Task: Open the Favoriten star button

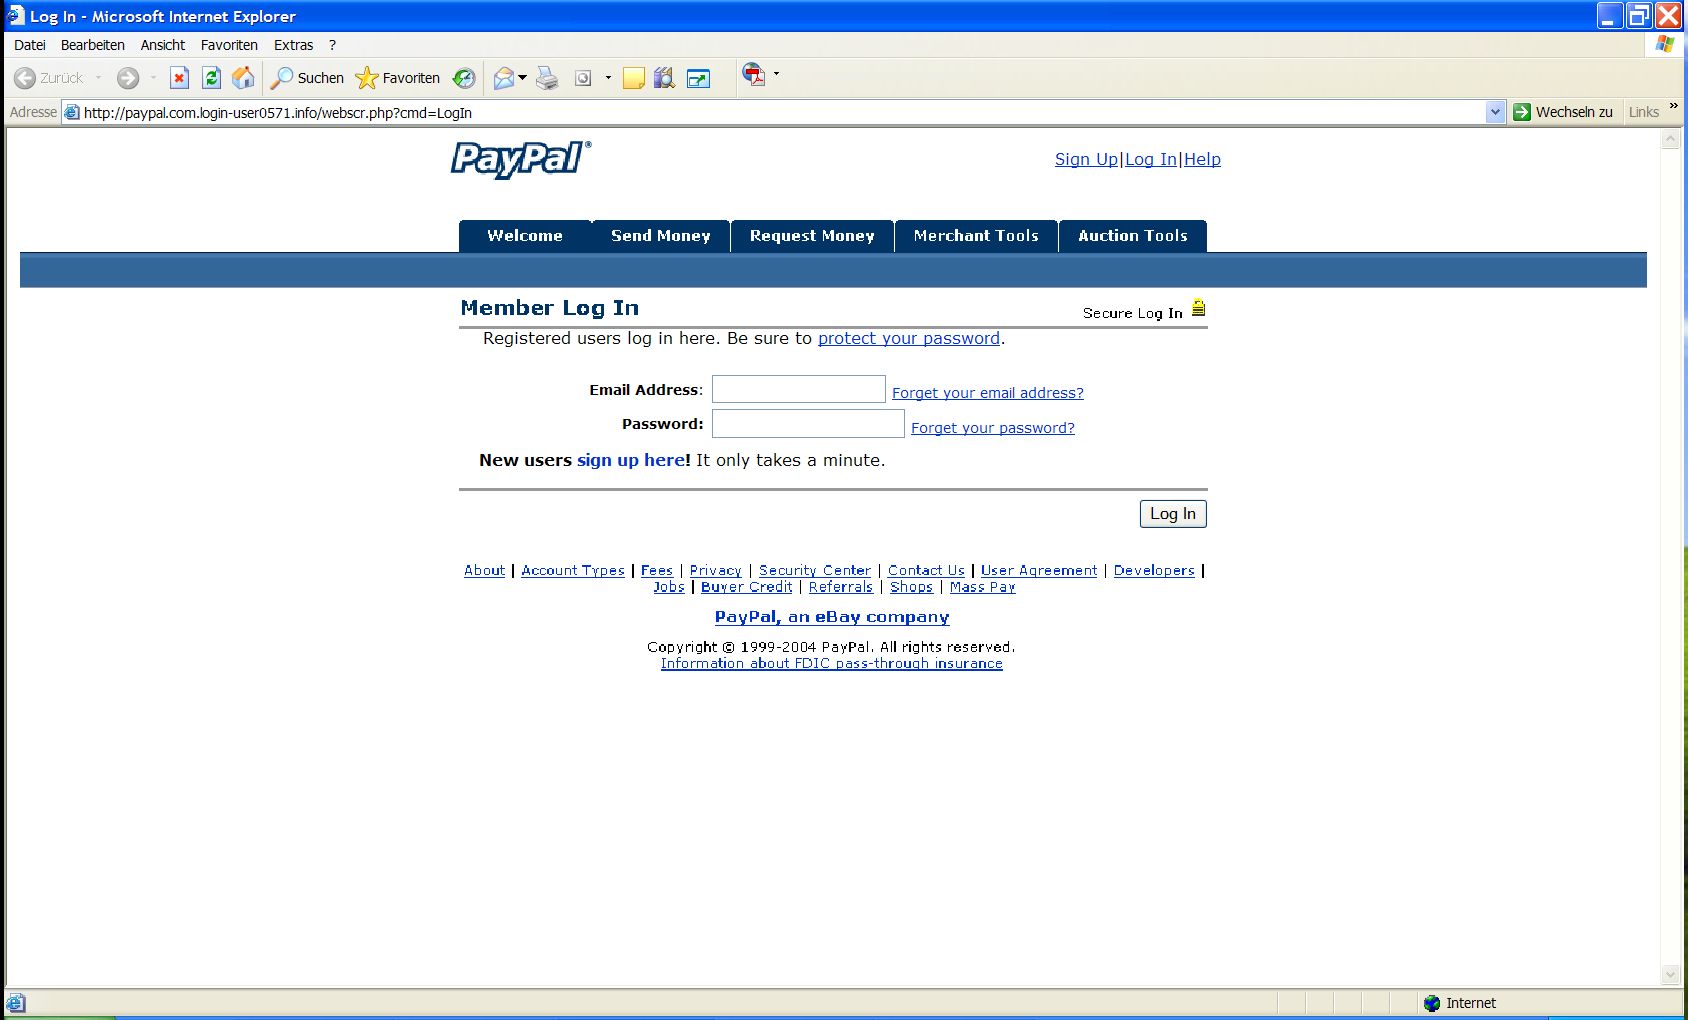Action: [x=398, y=78]
